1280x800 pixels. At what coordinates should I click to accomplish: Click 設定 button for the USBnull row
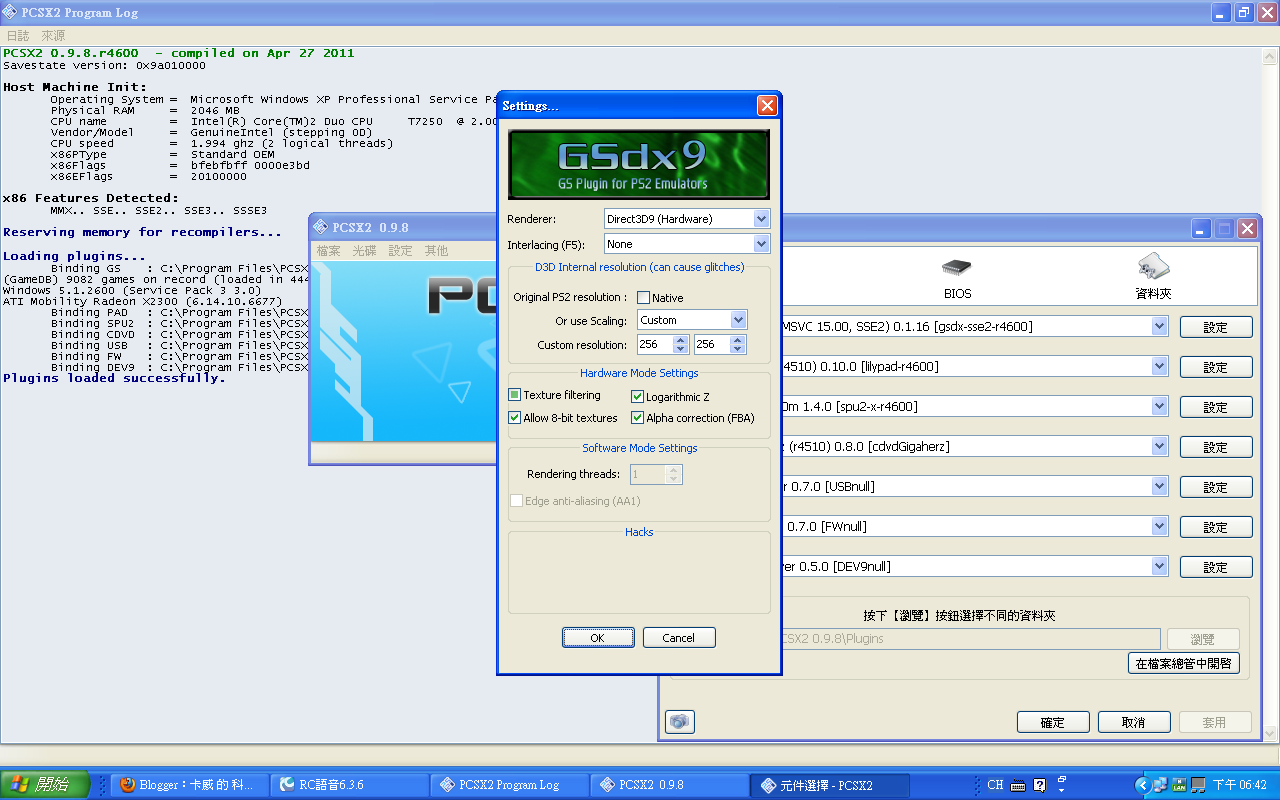point(1216,487)
